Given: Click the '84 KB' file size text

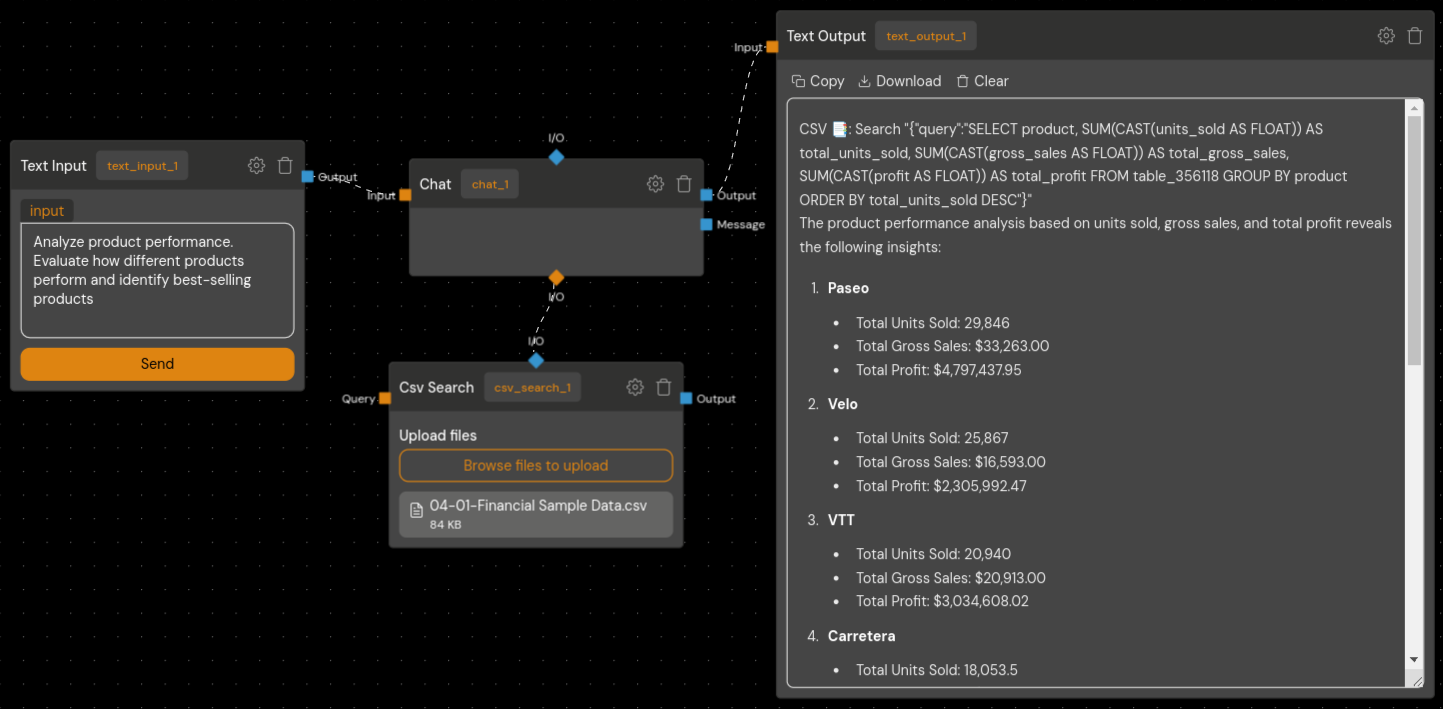Looking at the screenshot, I should tap(445, 525).
